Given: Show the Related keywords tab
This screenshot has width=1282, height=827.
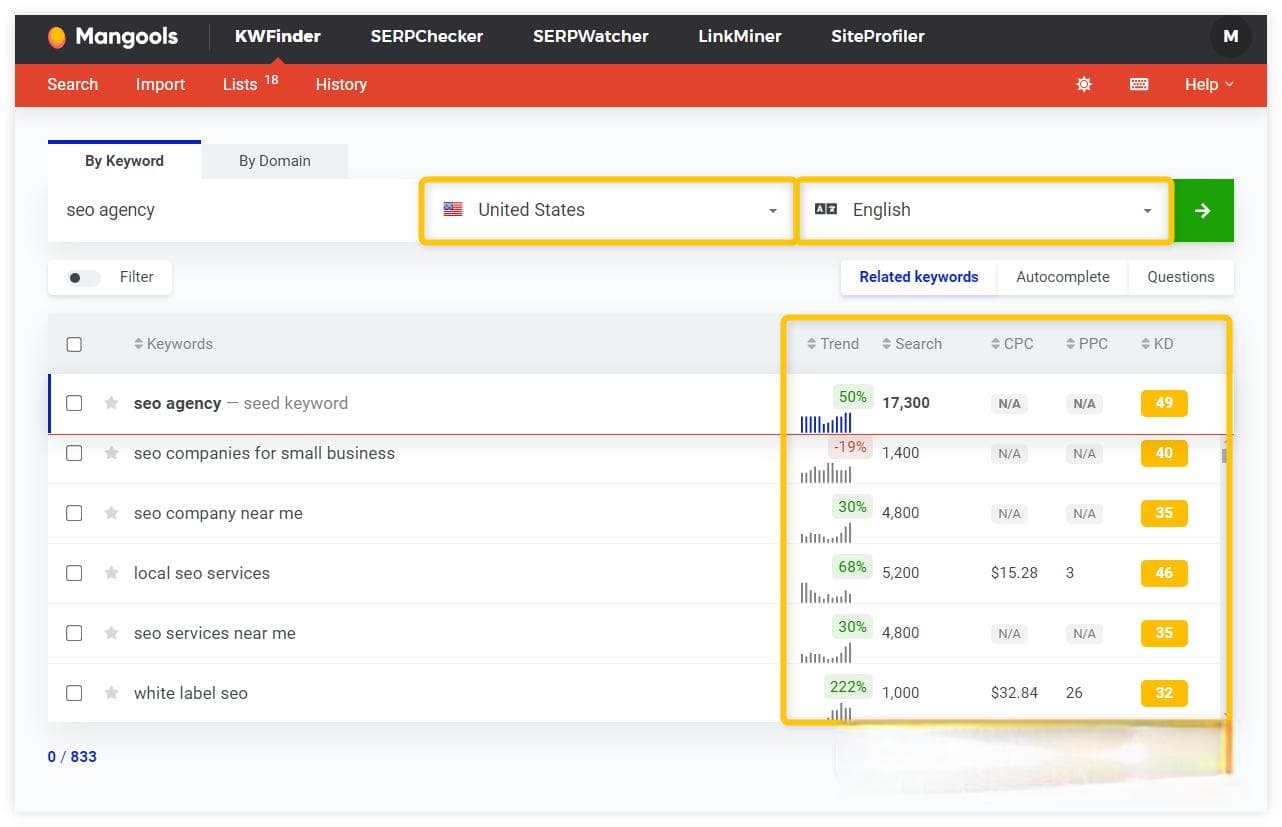Looking at the screenshot, I should [x=918, y=278].
